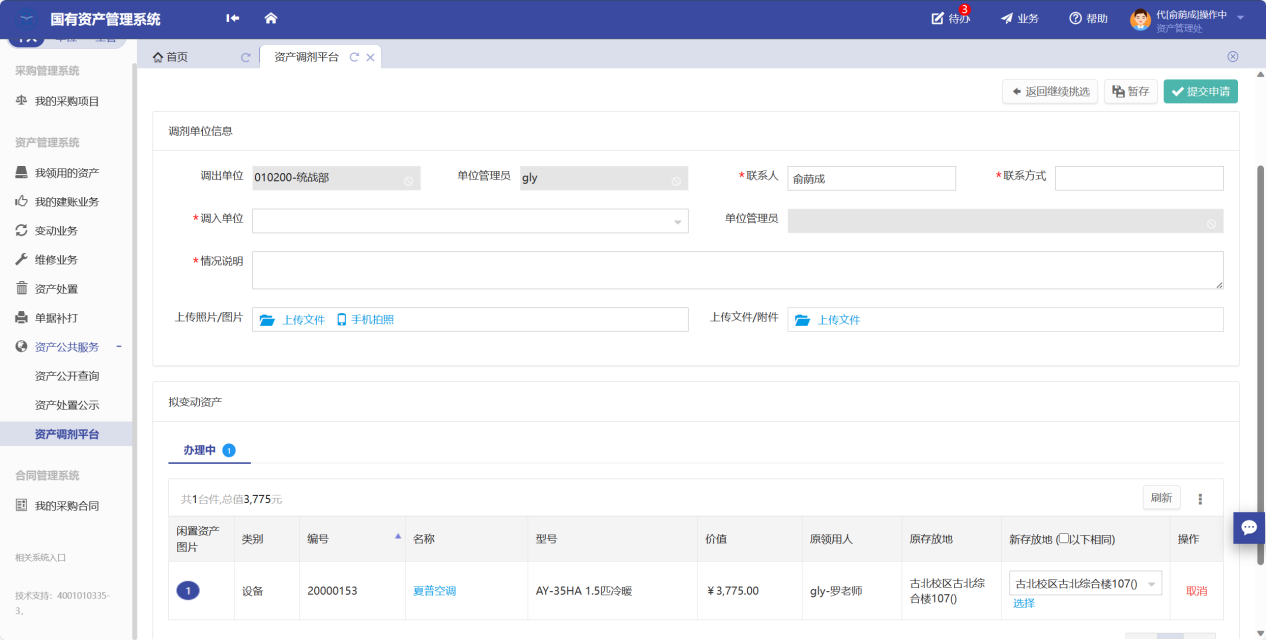Click the 联系方式 input field
The width and height of the screenshot is (1266, 640).
[1138, 178]
